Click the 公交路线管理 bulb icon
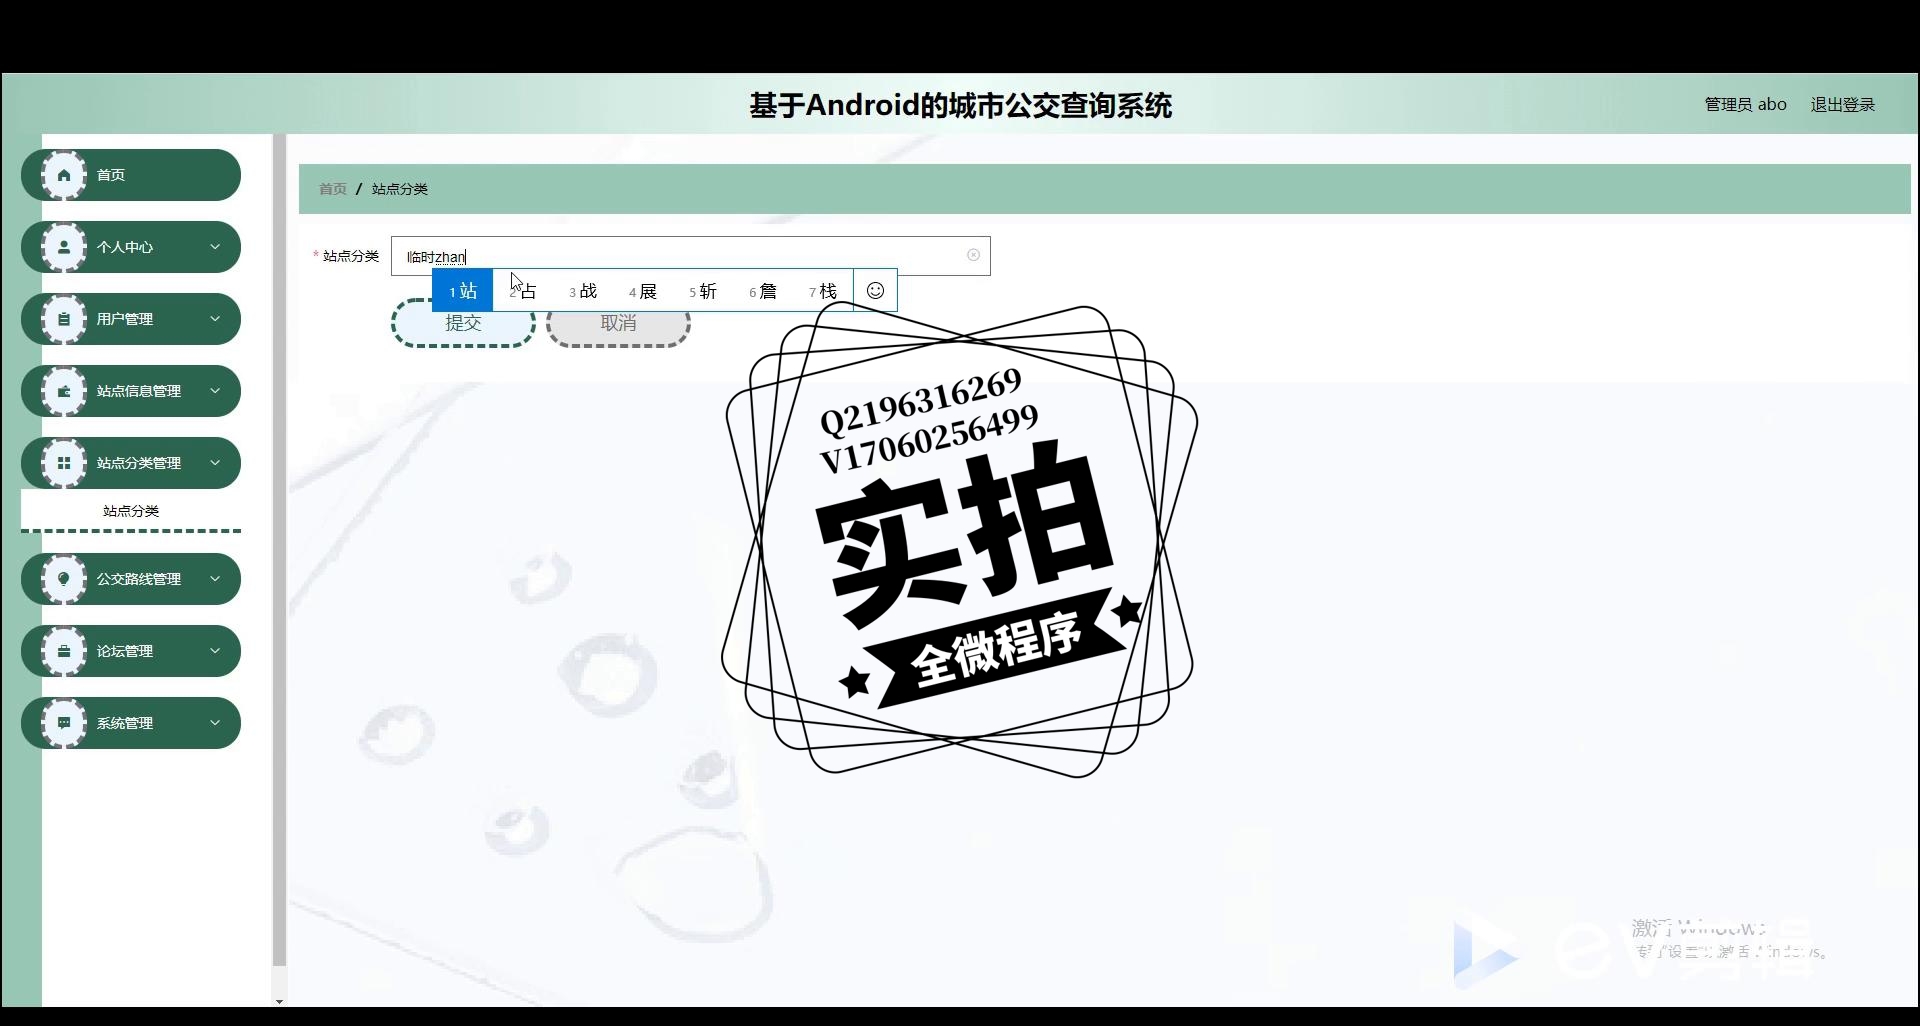The width and height of the screenshot is (1920, 1026). pyautogui.click(x=64, y=579)
